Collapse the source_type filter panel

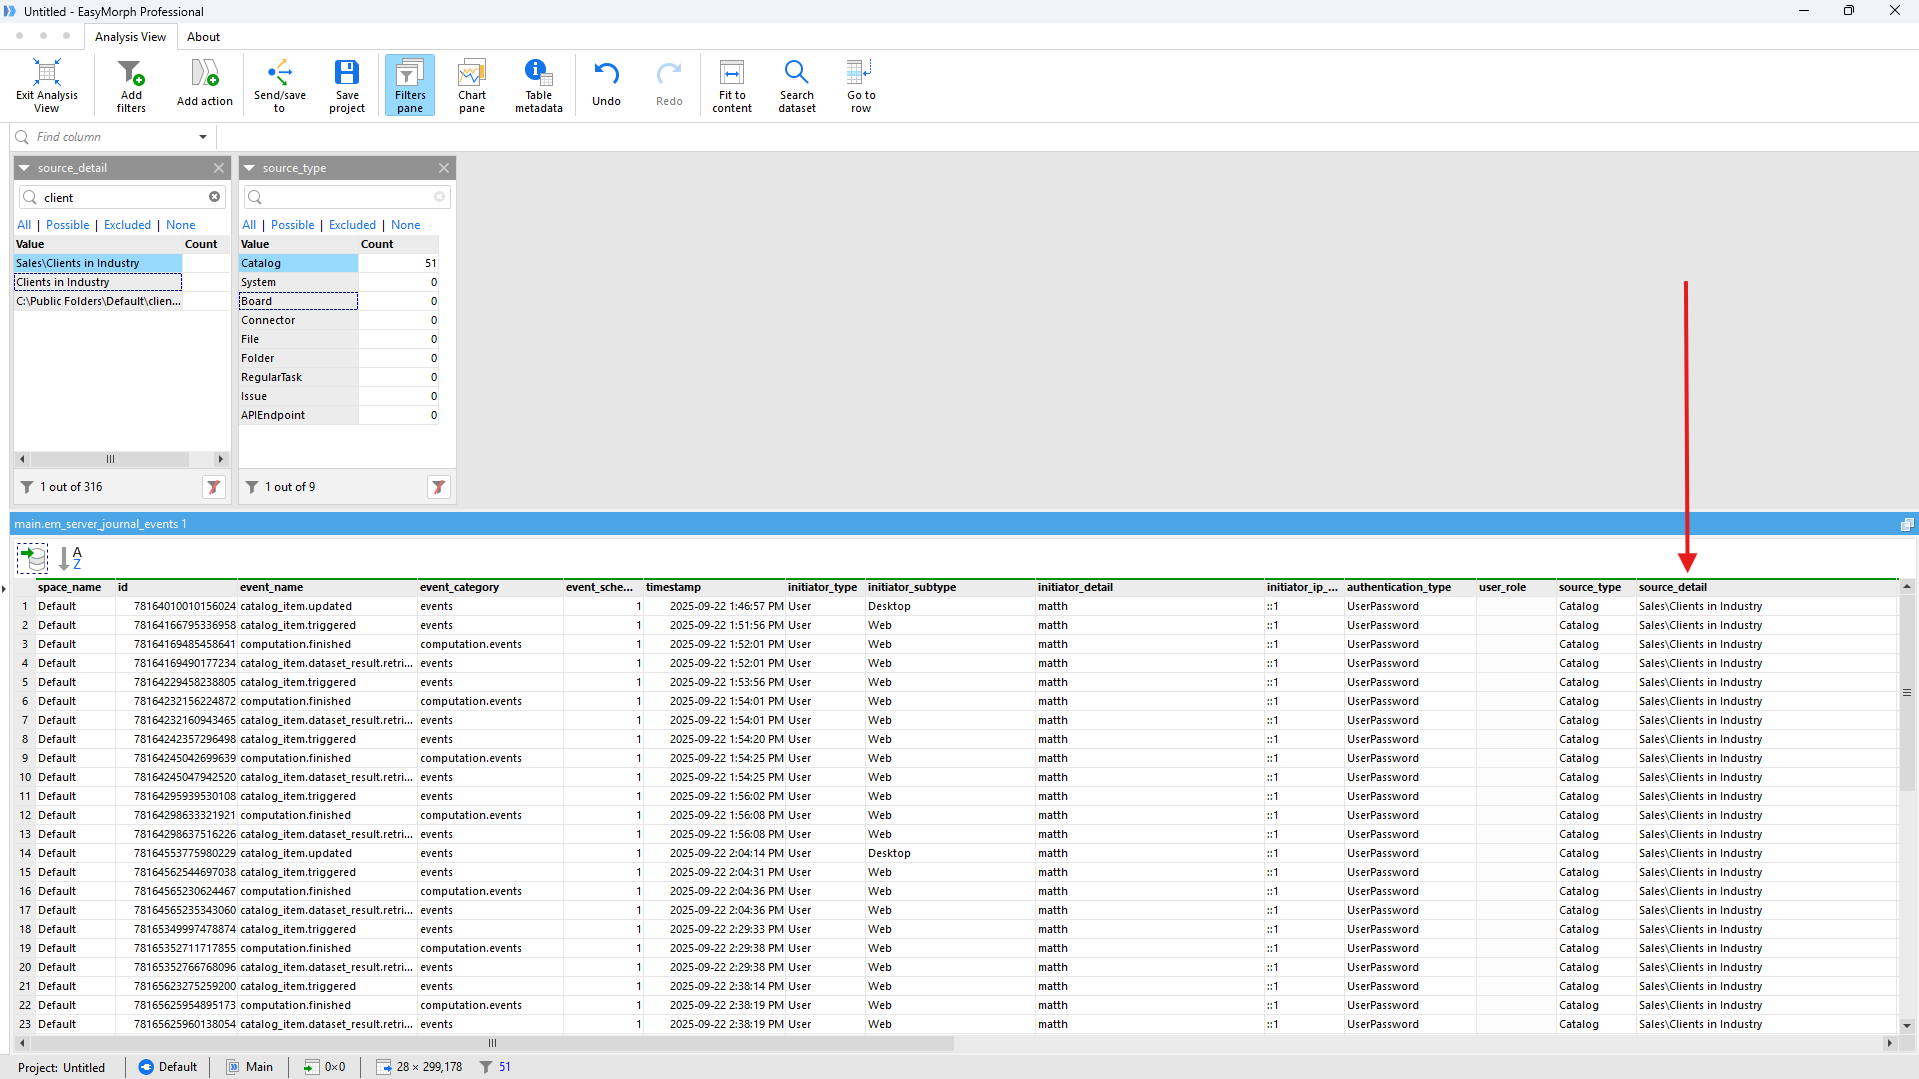tap(250, 168)
